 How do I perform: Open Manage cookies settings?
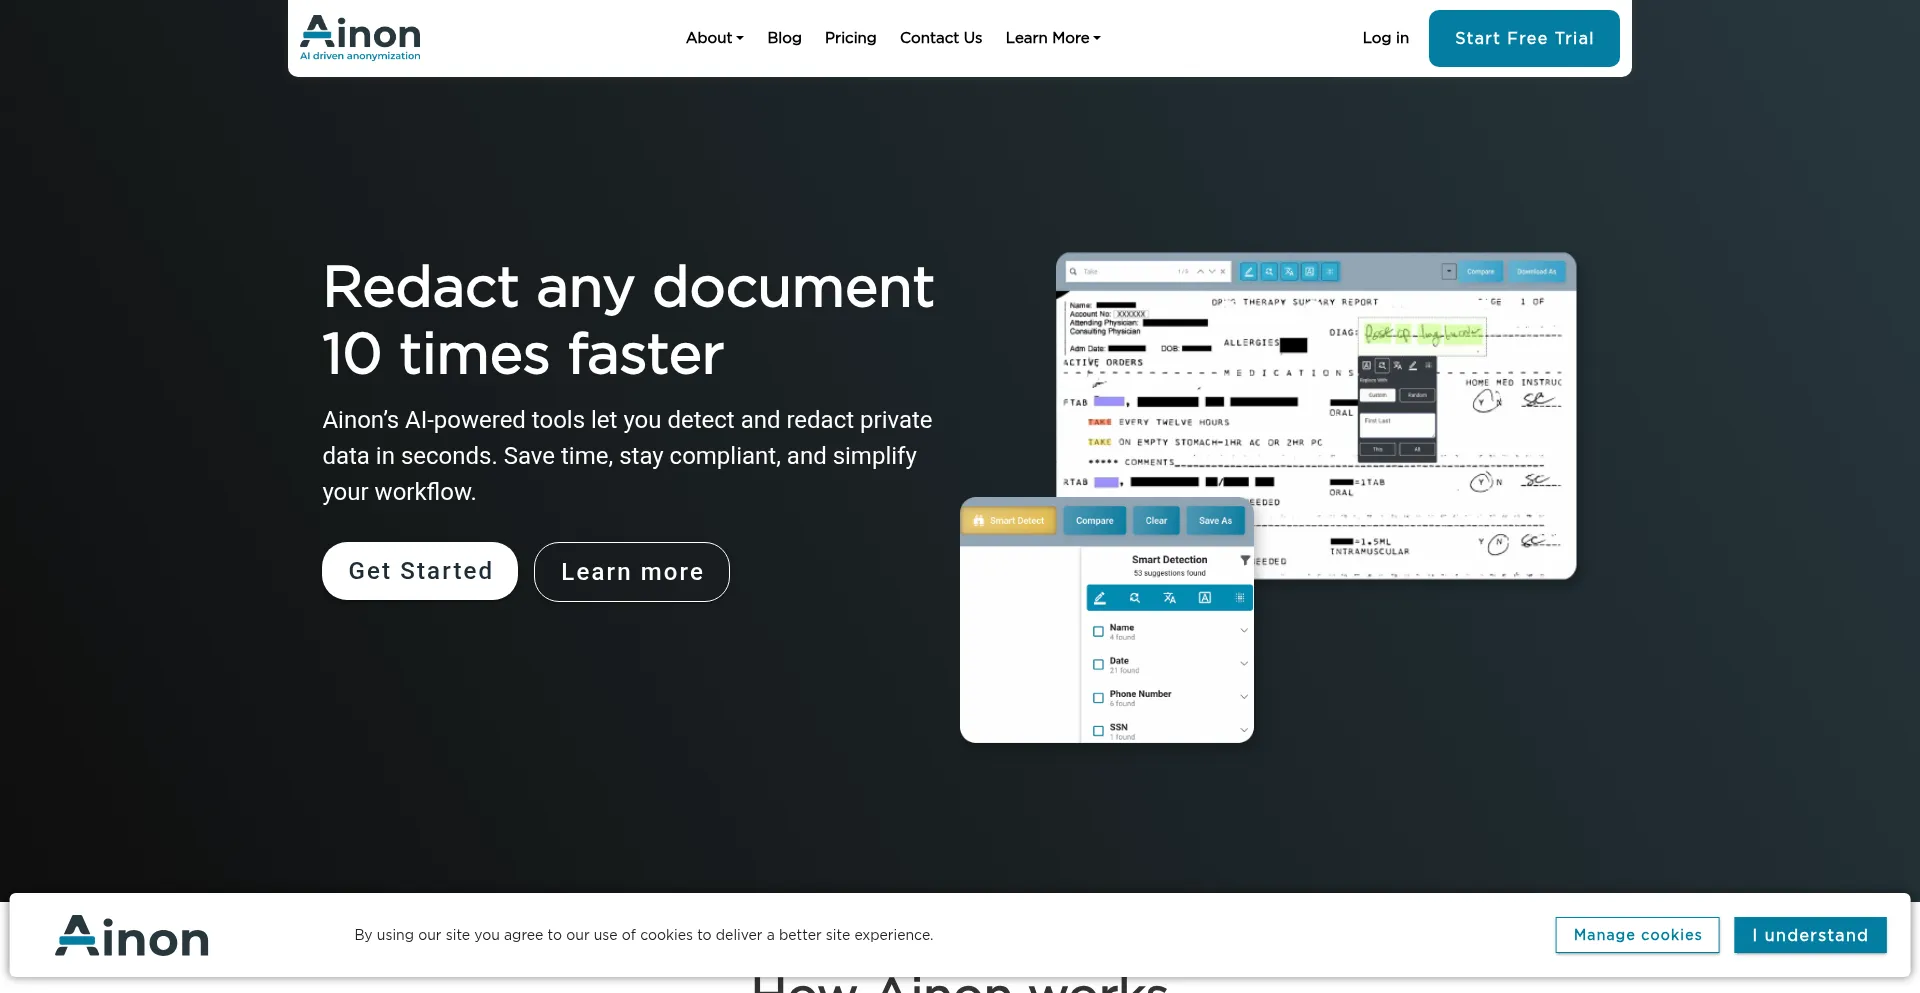click(x=1637, y=935)
